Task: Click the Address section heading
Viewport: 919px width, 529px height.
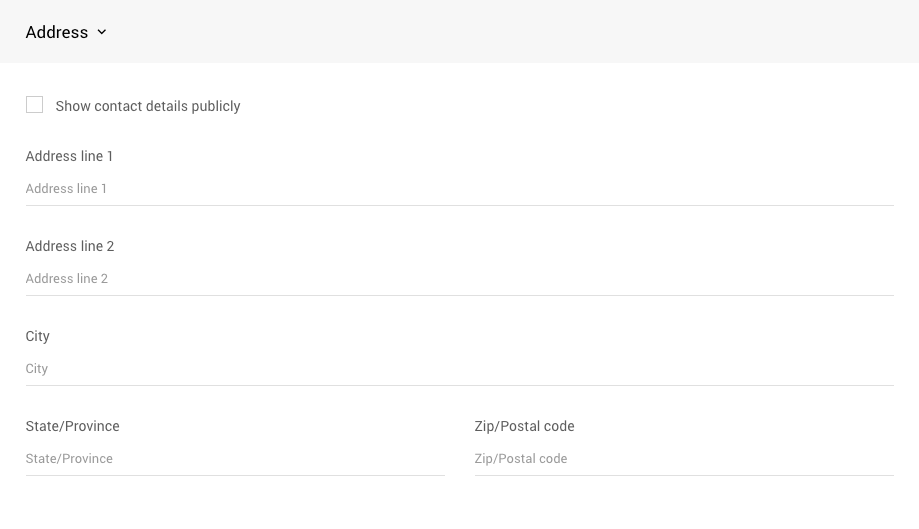Action: point(57,32)
